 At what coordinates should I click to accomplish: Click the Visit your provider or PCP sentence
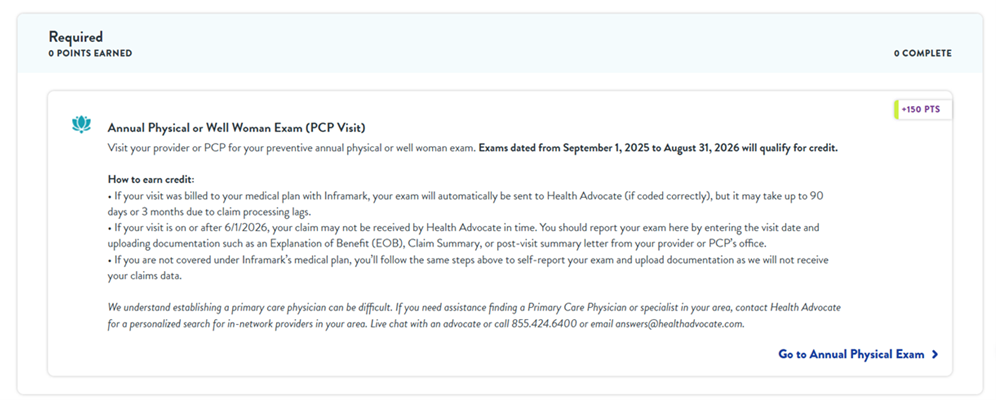point(291,148)
